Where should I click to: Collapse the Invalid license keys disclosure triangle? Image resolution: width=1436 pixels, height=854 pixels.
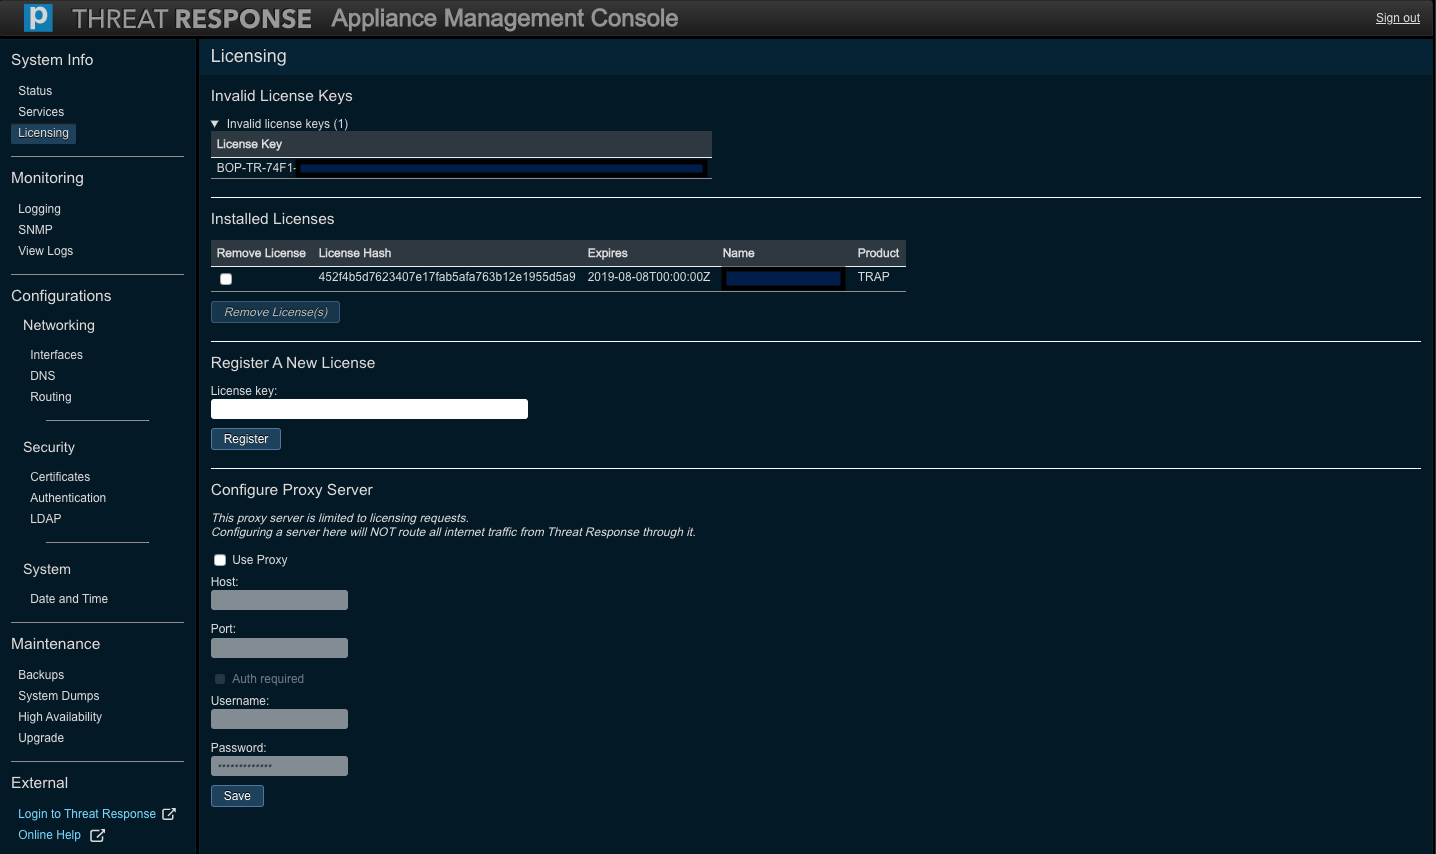click(x=215, y=124)
